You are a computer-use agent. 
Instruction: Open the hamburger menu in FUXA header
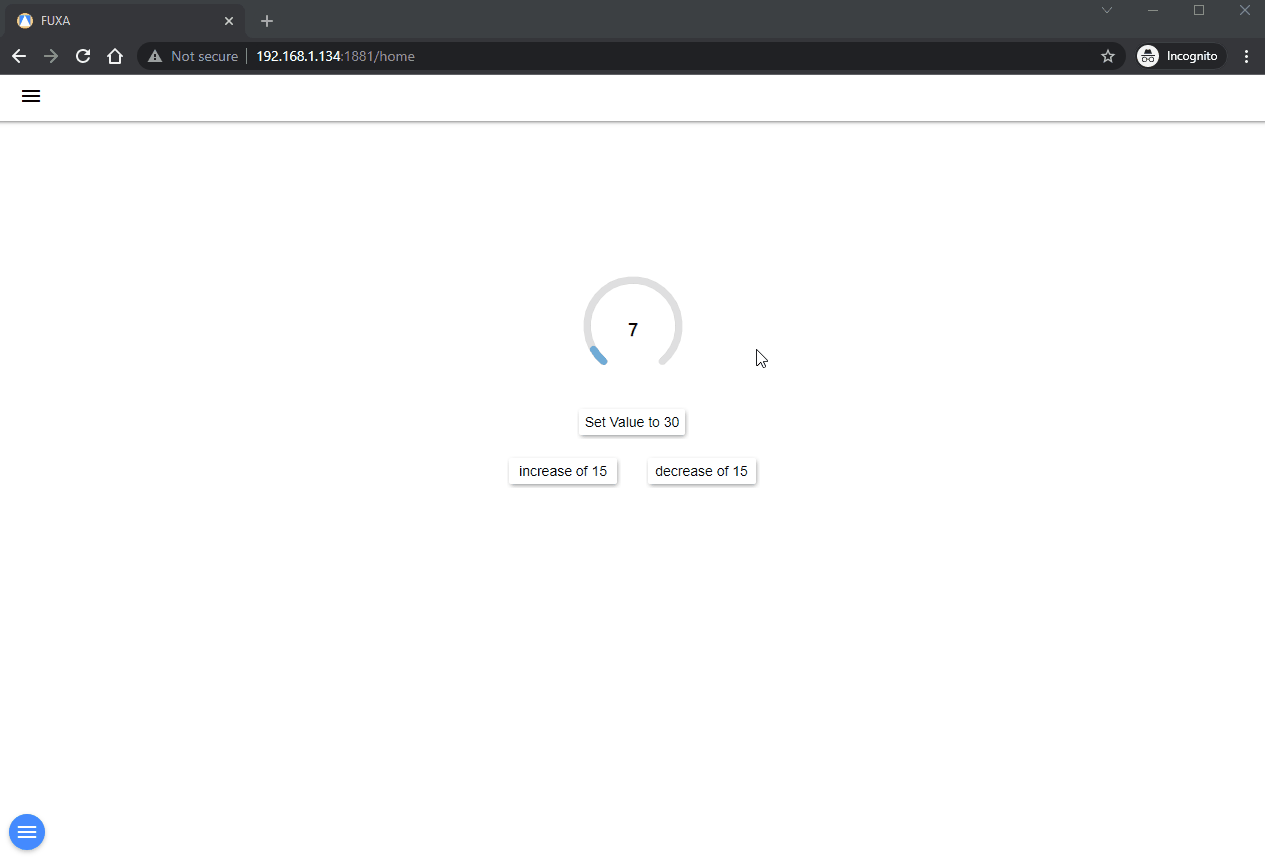(31, 96)
